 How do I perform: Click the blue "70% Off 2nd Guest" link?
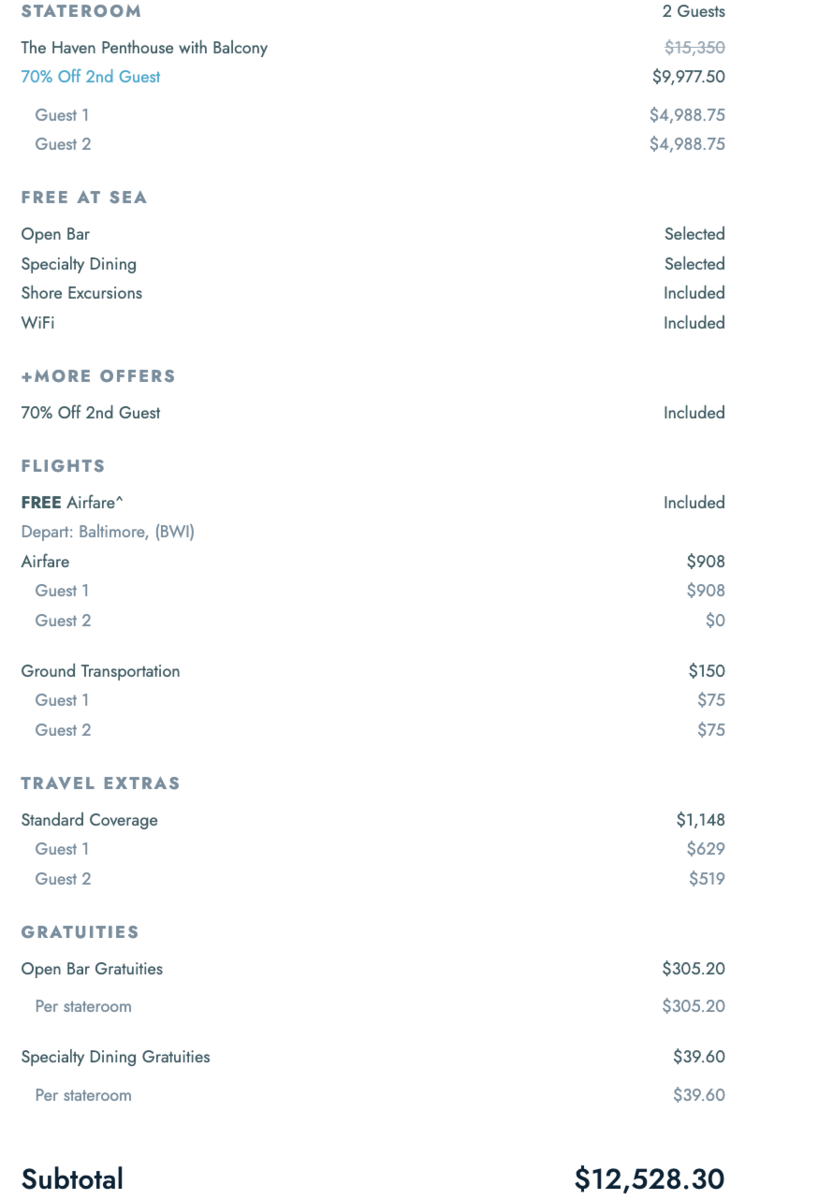(x=90, y=77)
